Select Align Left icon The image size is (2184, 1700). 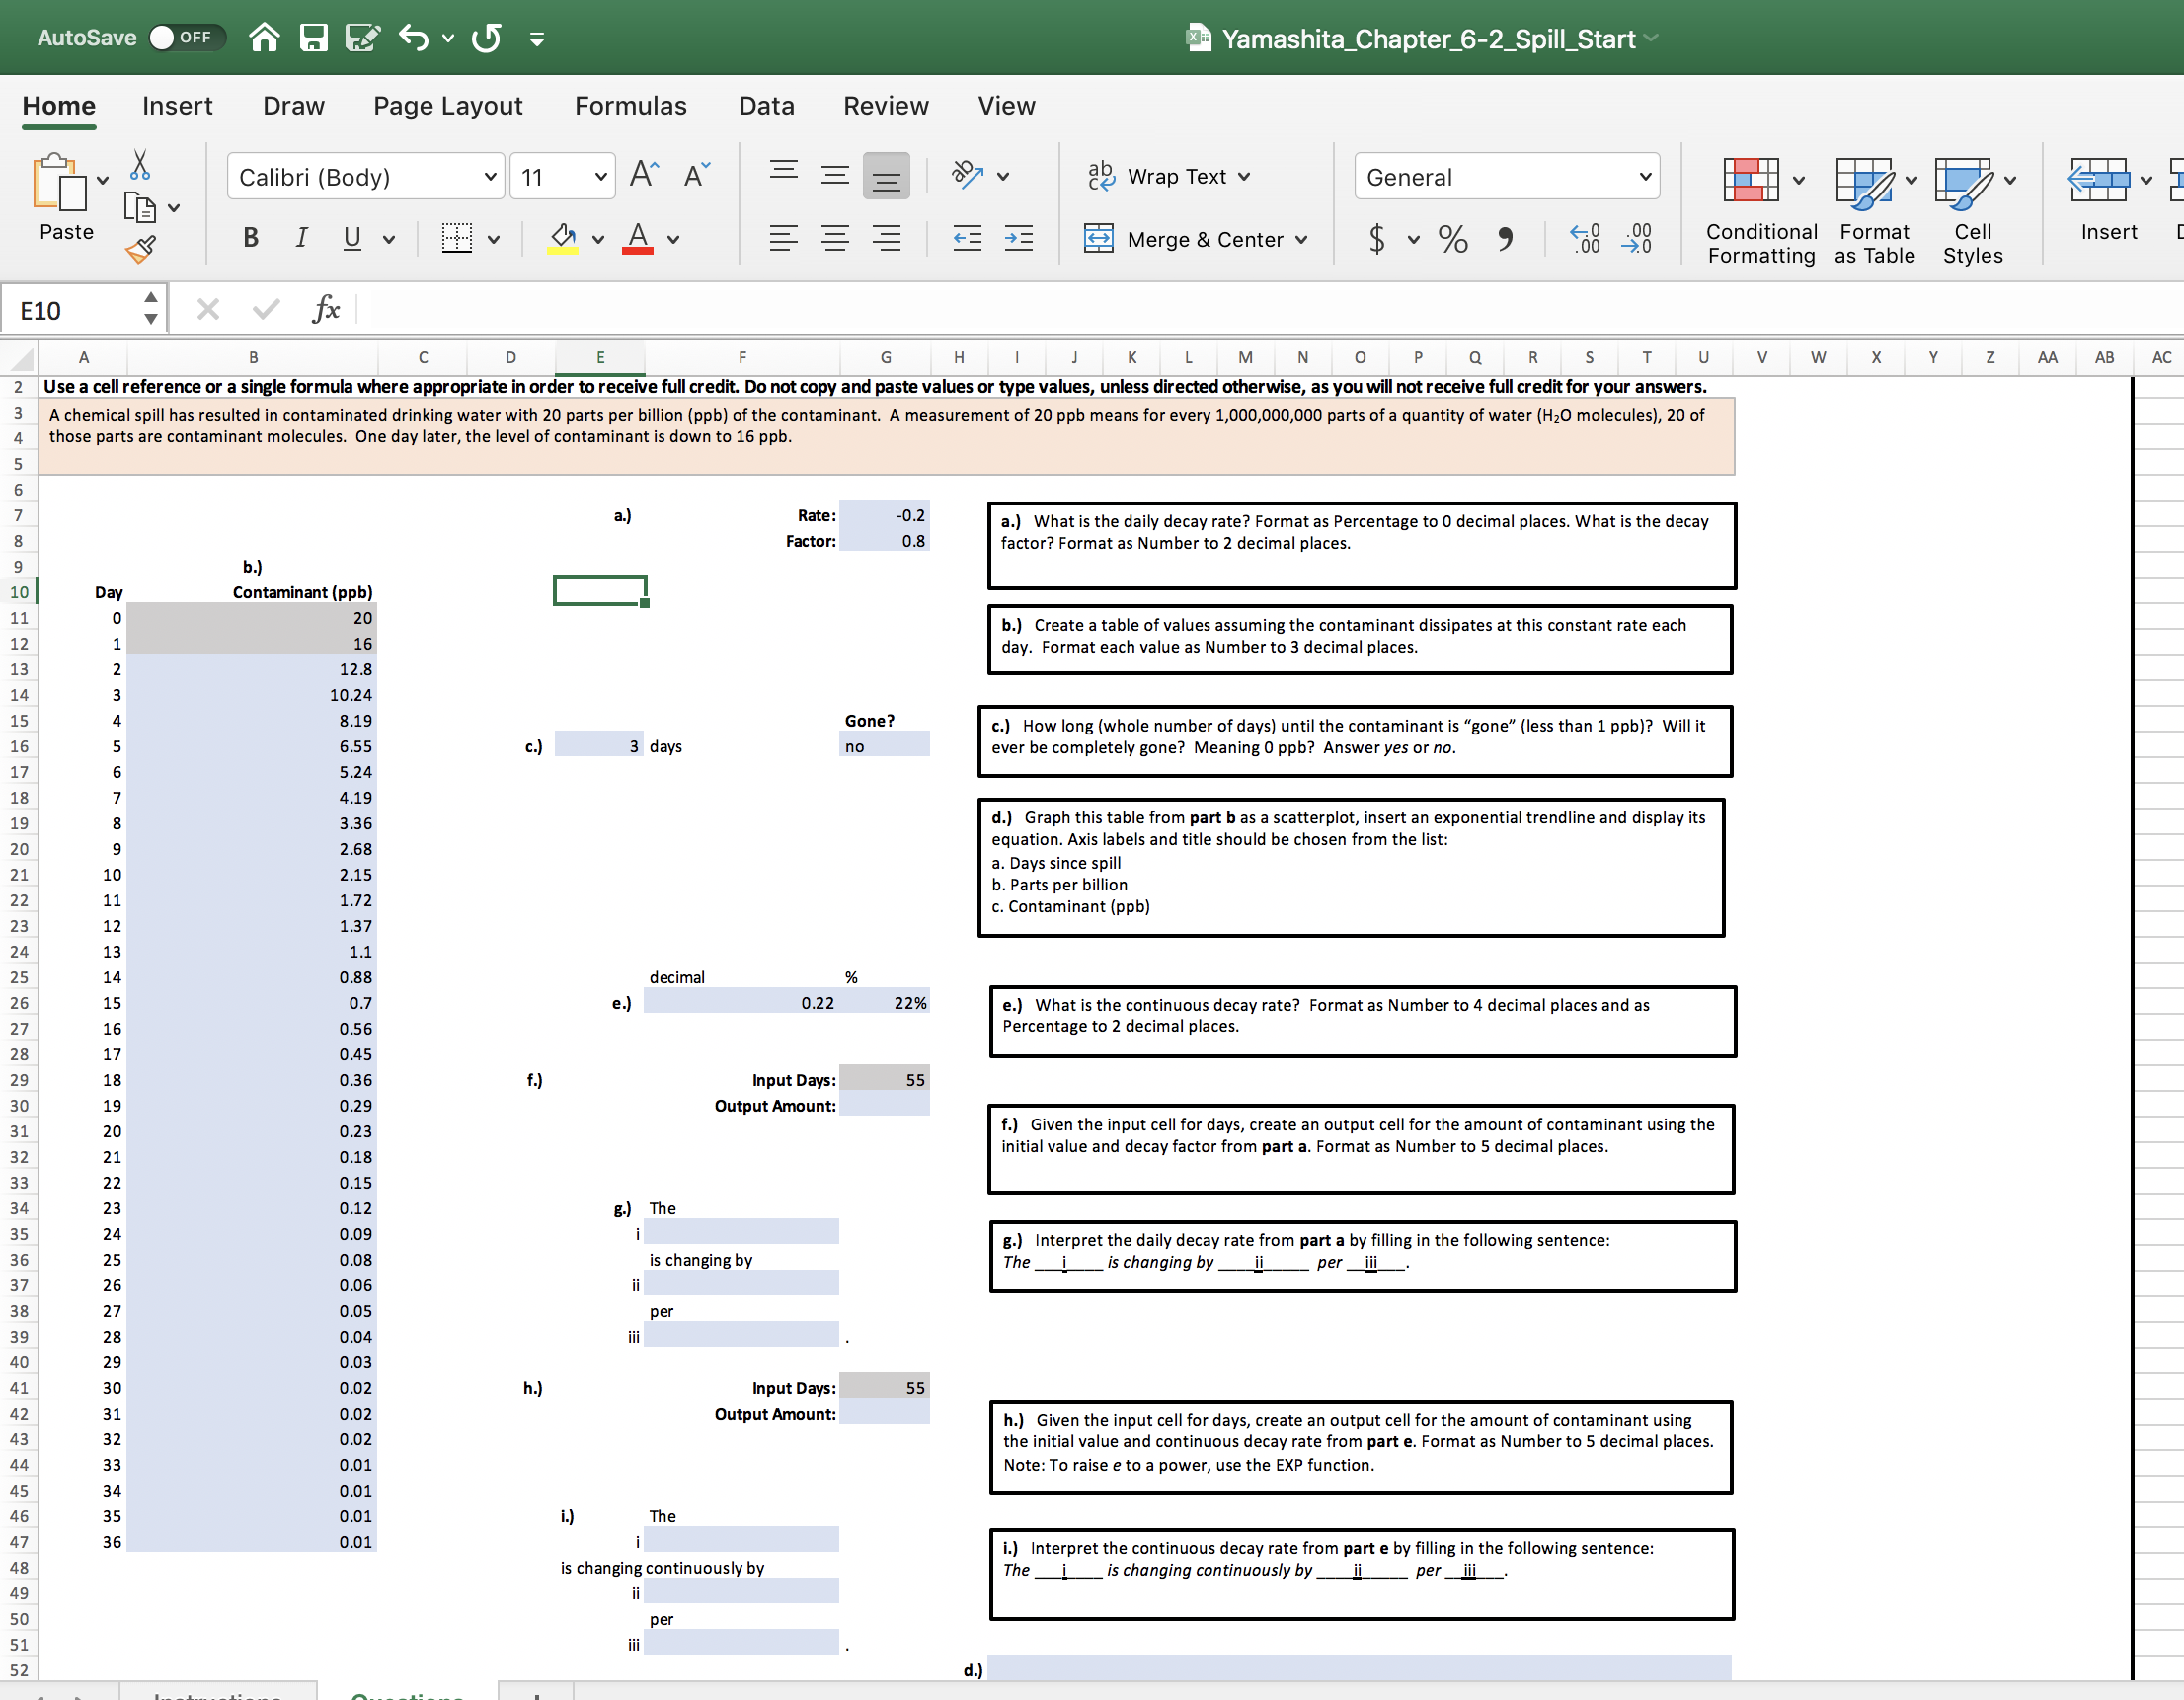tap(784, 238)
